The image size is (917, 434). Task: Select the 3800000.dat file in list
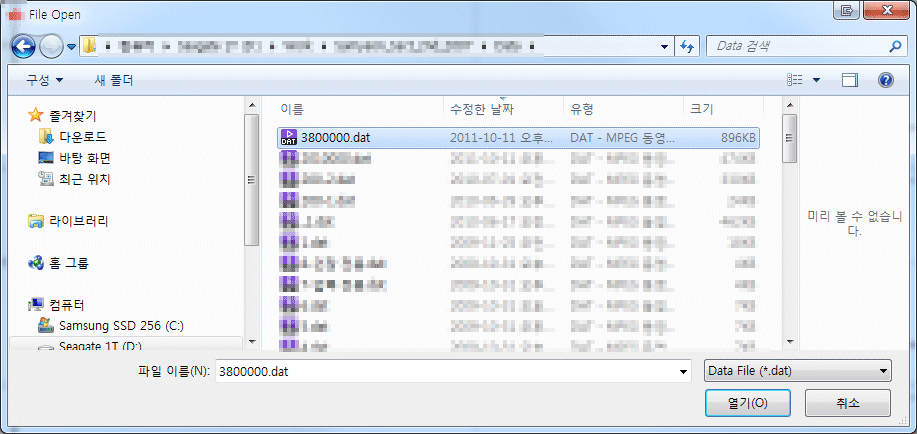336,137
